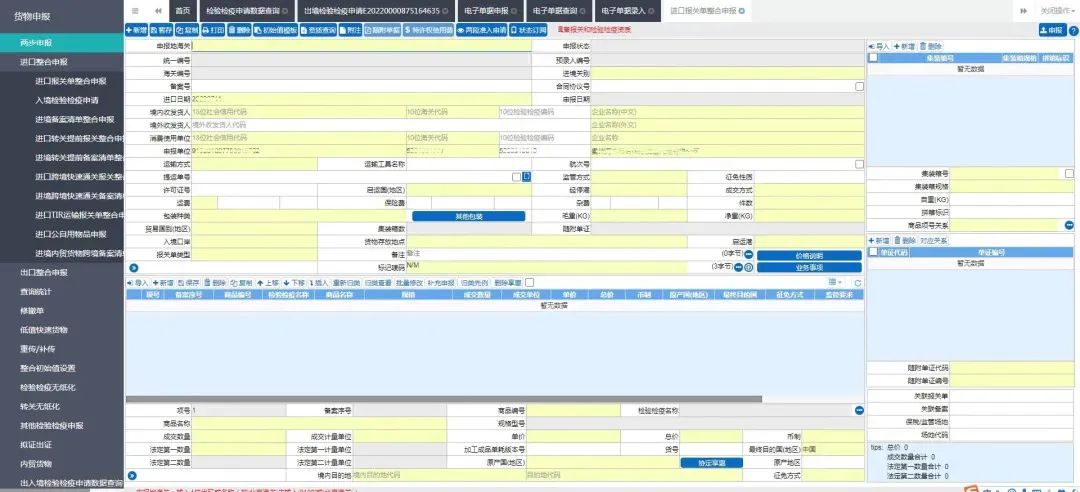Open the 初始值模板 template tool
This screenshot has height=492, width=1080.
coord(276,30)
